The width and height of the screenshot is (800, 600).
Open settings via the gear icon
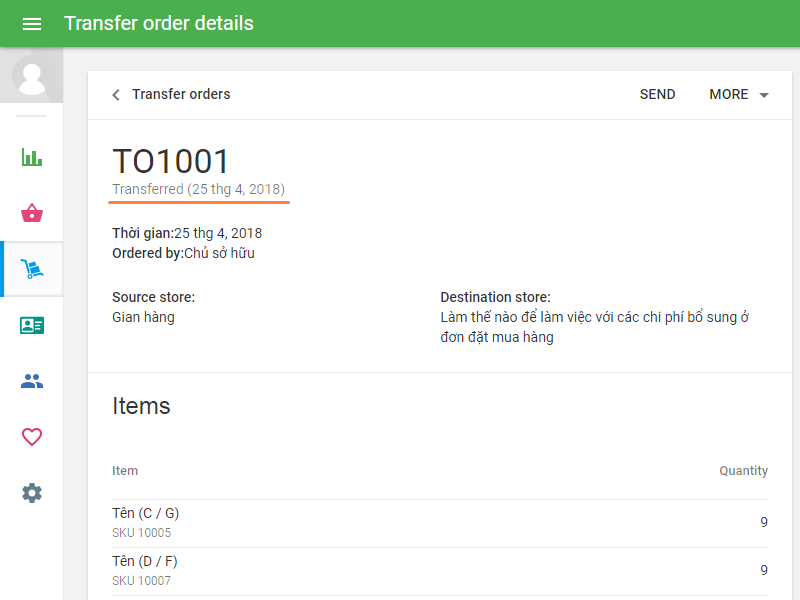tap(31, 493)
